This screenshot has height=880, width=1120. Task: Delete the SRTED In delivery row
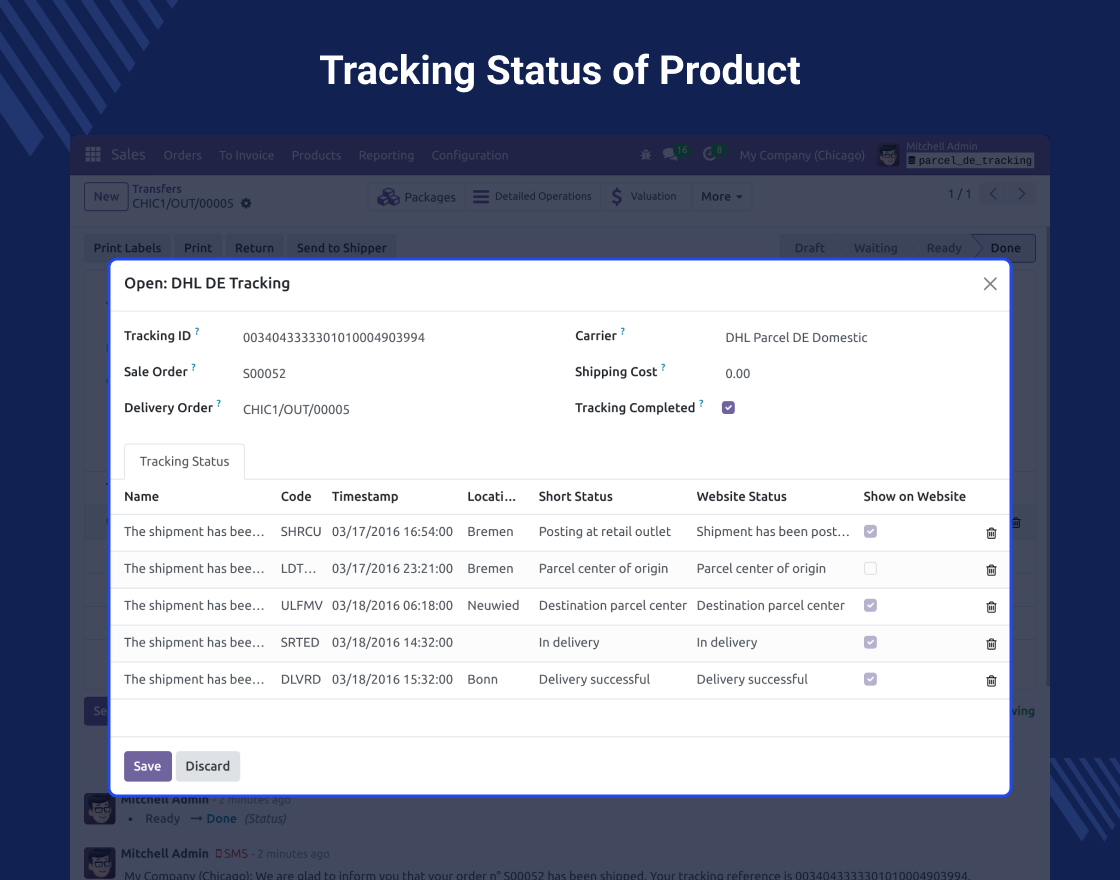[991, 644]
